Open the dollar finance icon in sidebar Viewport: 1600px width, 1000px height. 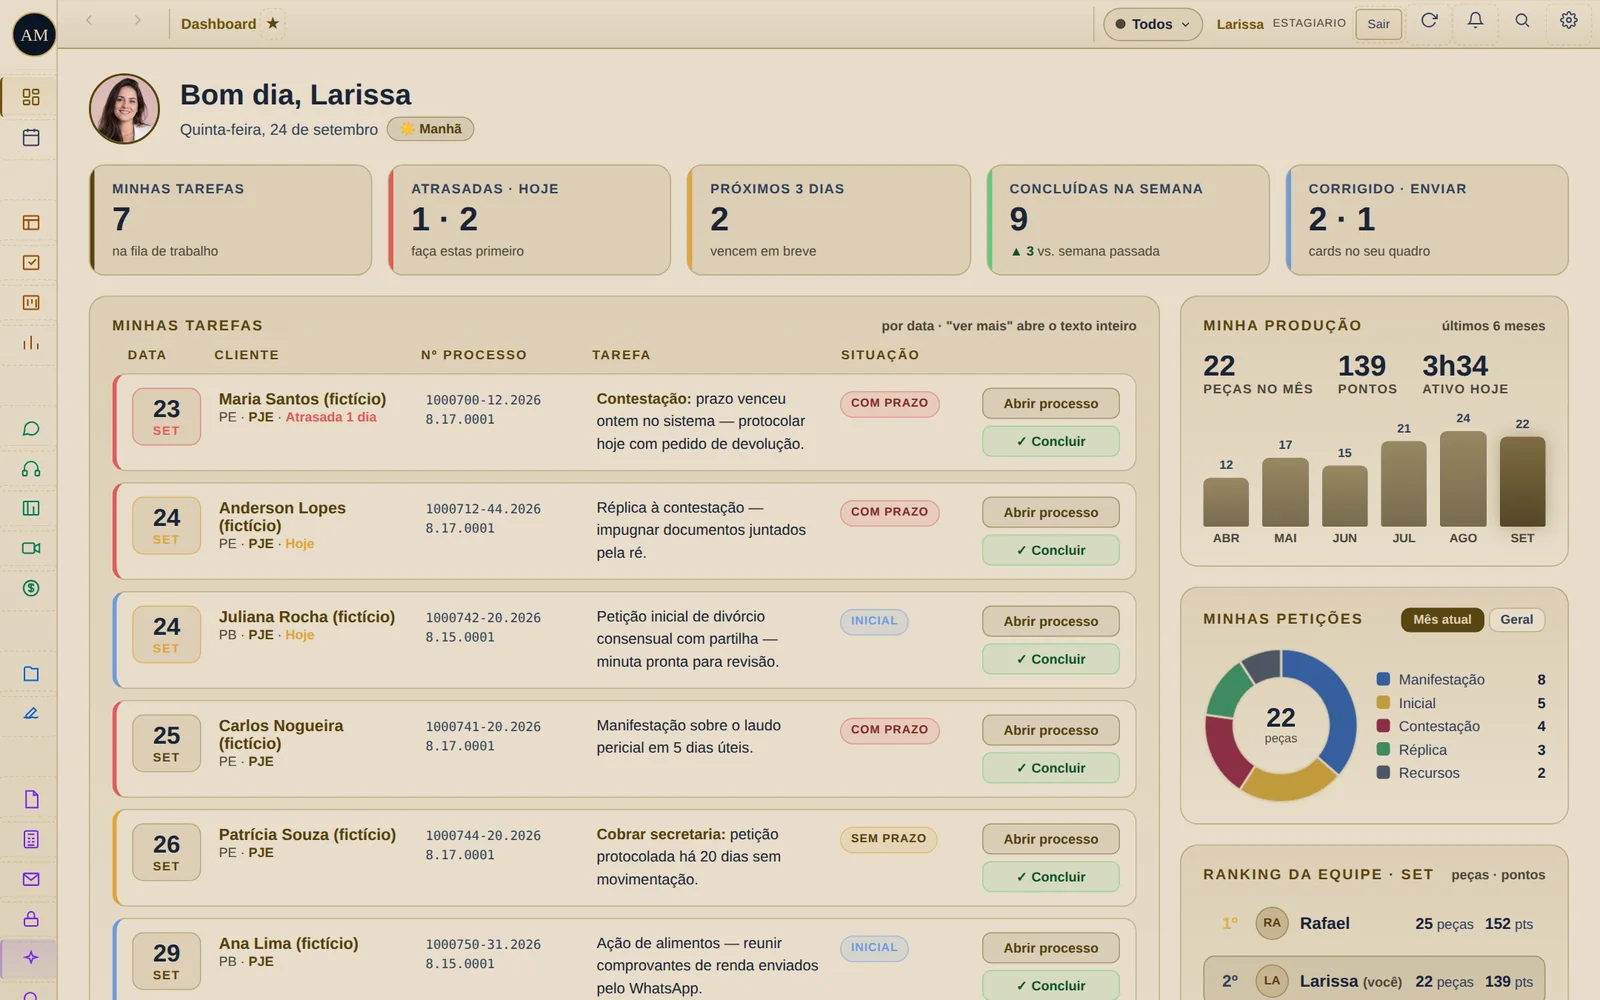[31, 588]
